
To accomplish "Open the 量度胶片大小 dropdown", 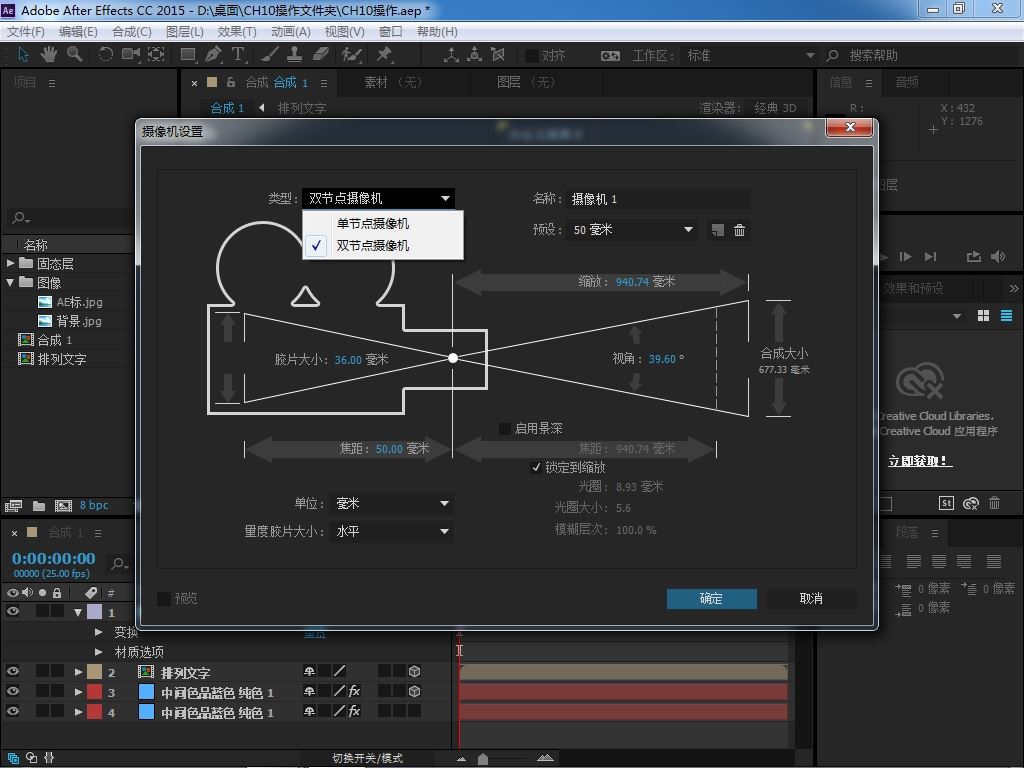I will point(391,532).
